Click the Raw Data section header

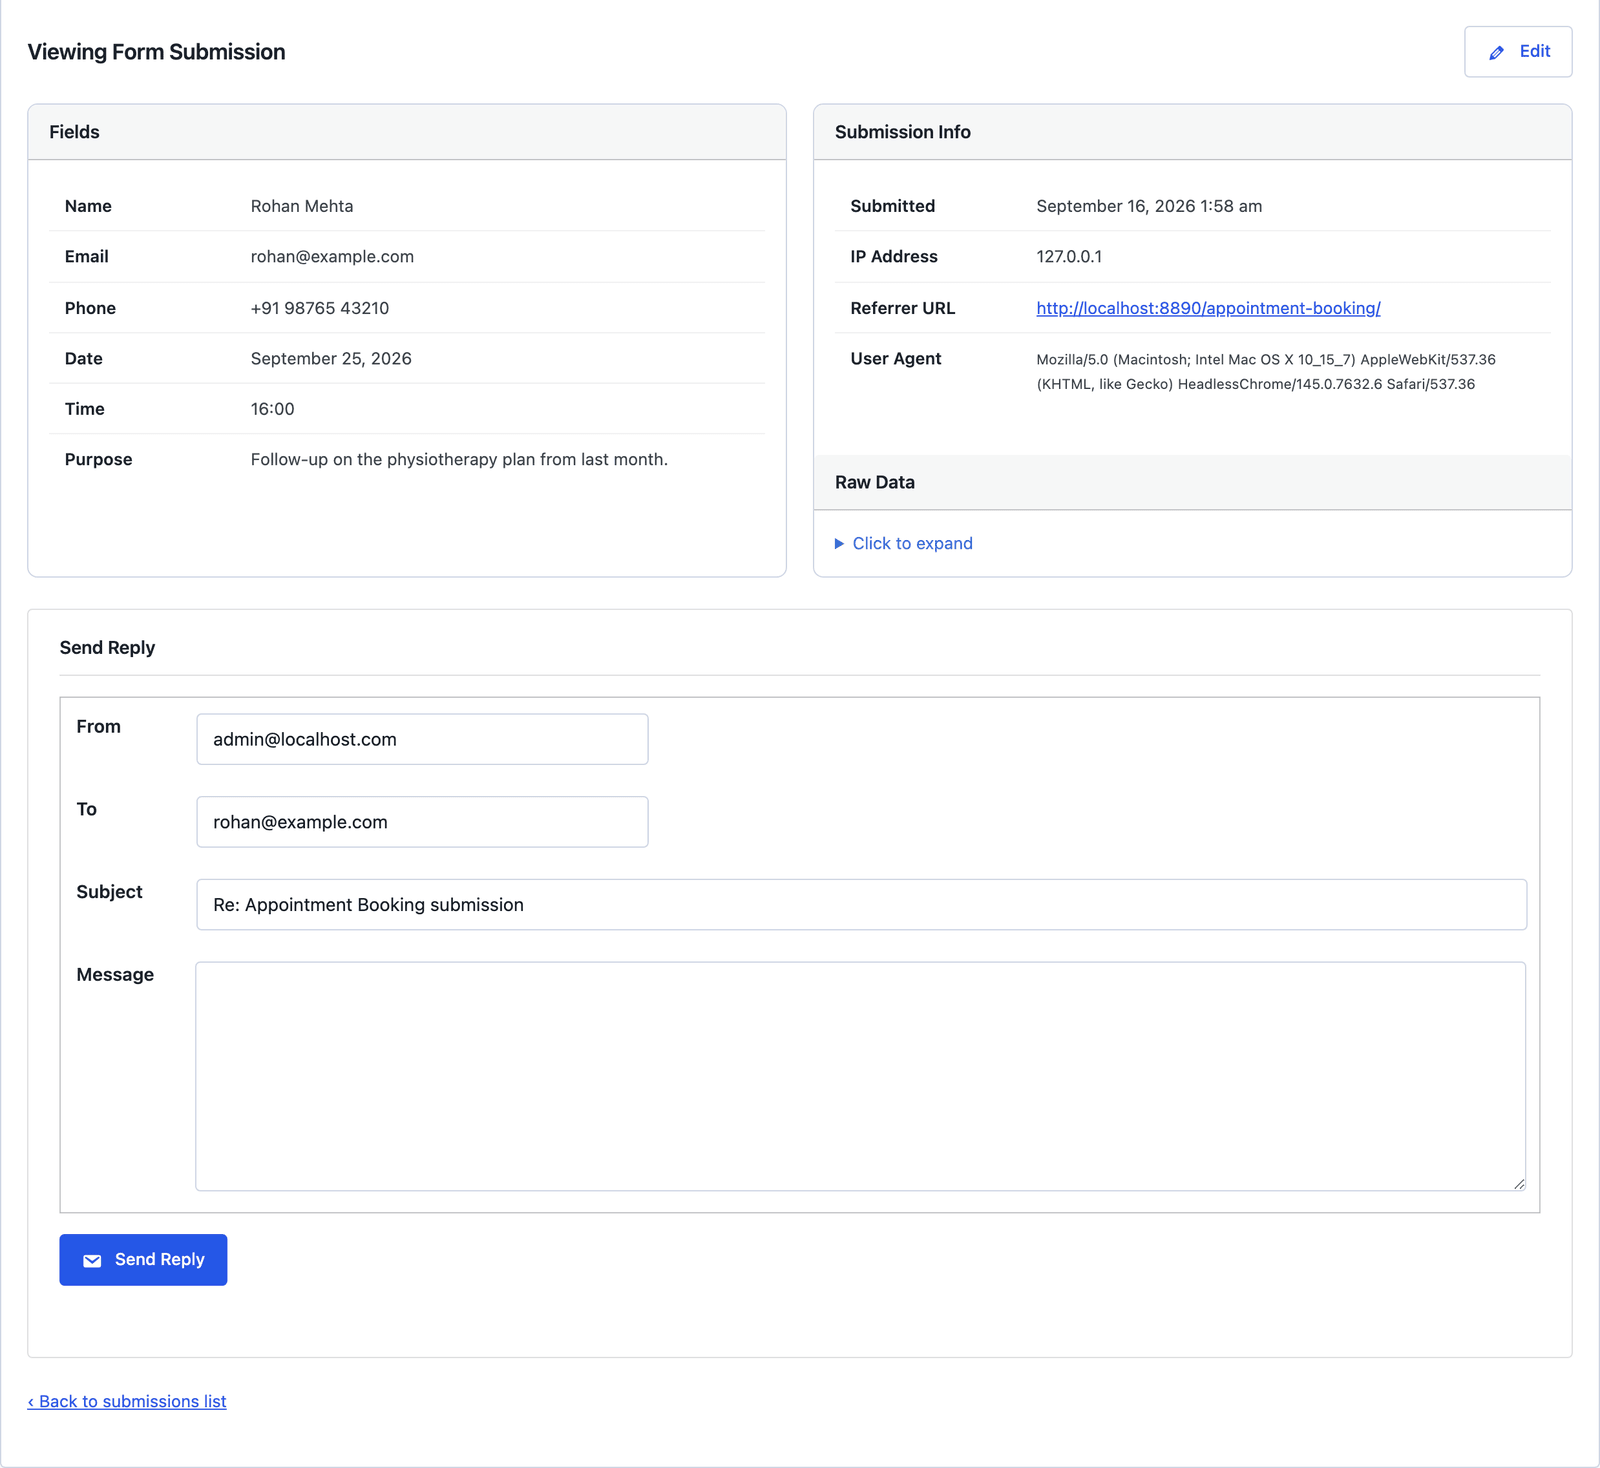coord(1192,482)
